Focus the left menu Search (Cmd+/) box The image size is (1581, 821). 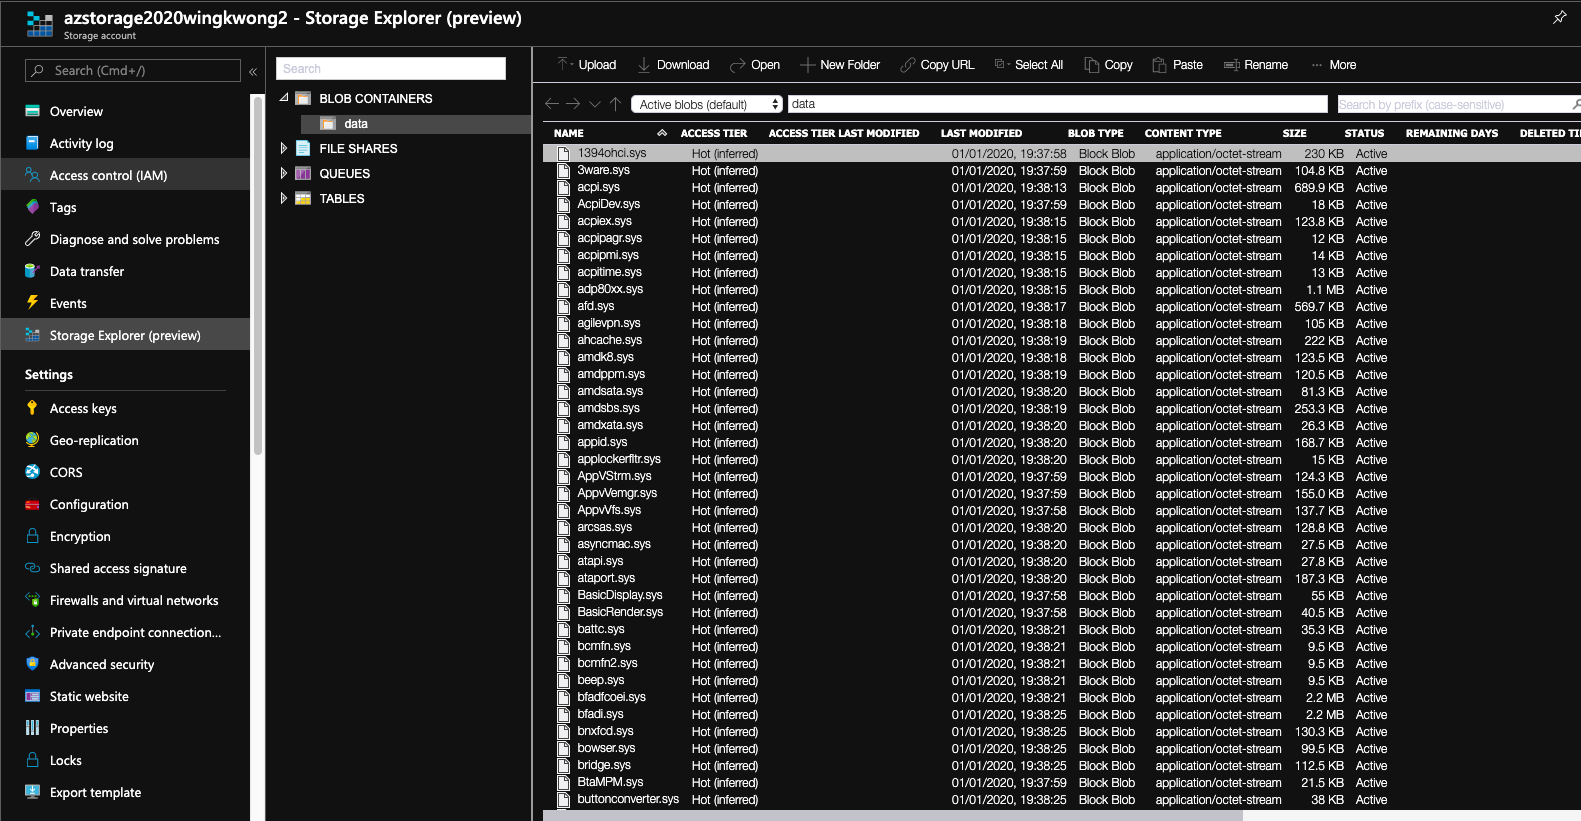pyautogui.click(x=133, y=71)
